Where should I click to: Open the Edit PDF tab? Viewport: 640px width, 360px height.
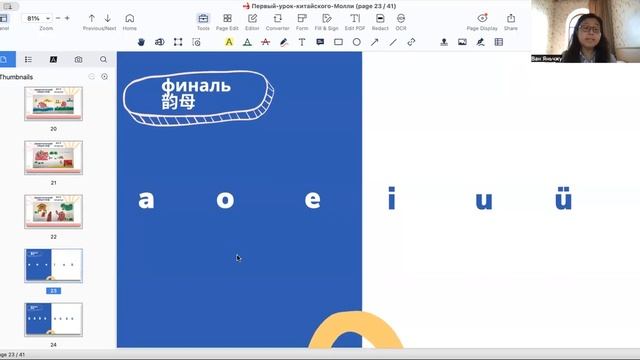[355, 22]
